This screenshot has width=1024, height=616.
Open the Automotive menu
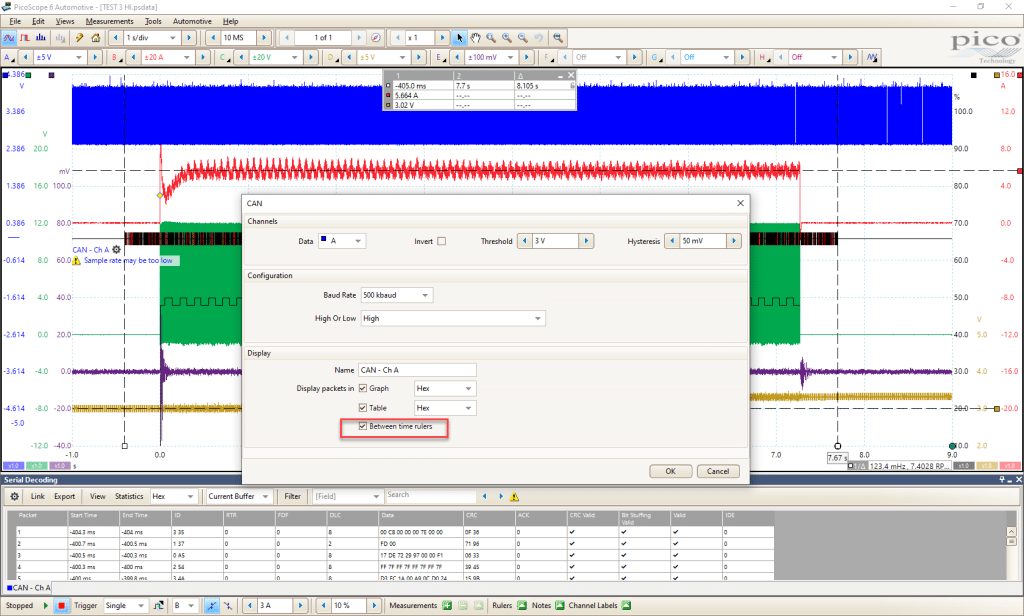(x=192, y=21)
